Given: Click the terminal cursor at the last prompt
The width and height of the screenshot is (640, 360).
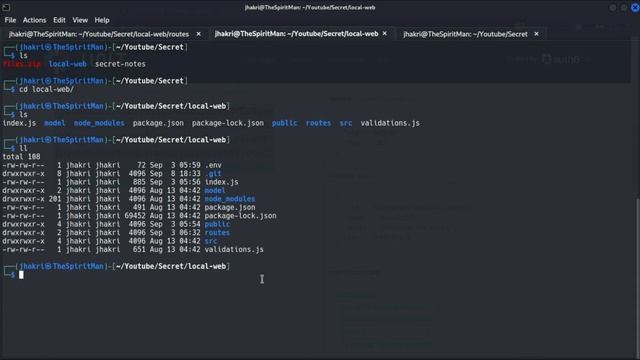Looking at the screenshot, I should pyautogui.click(x=21, y=275).
